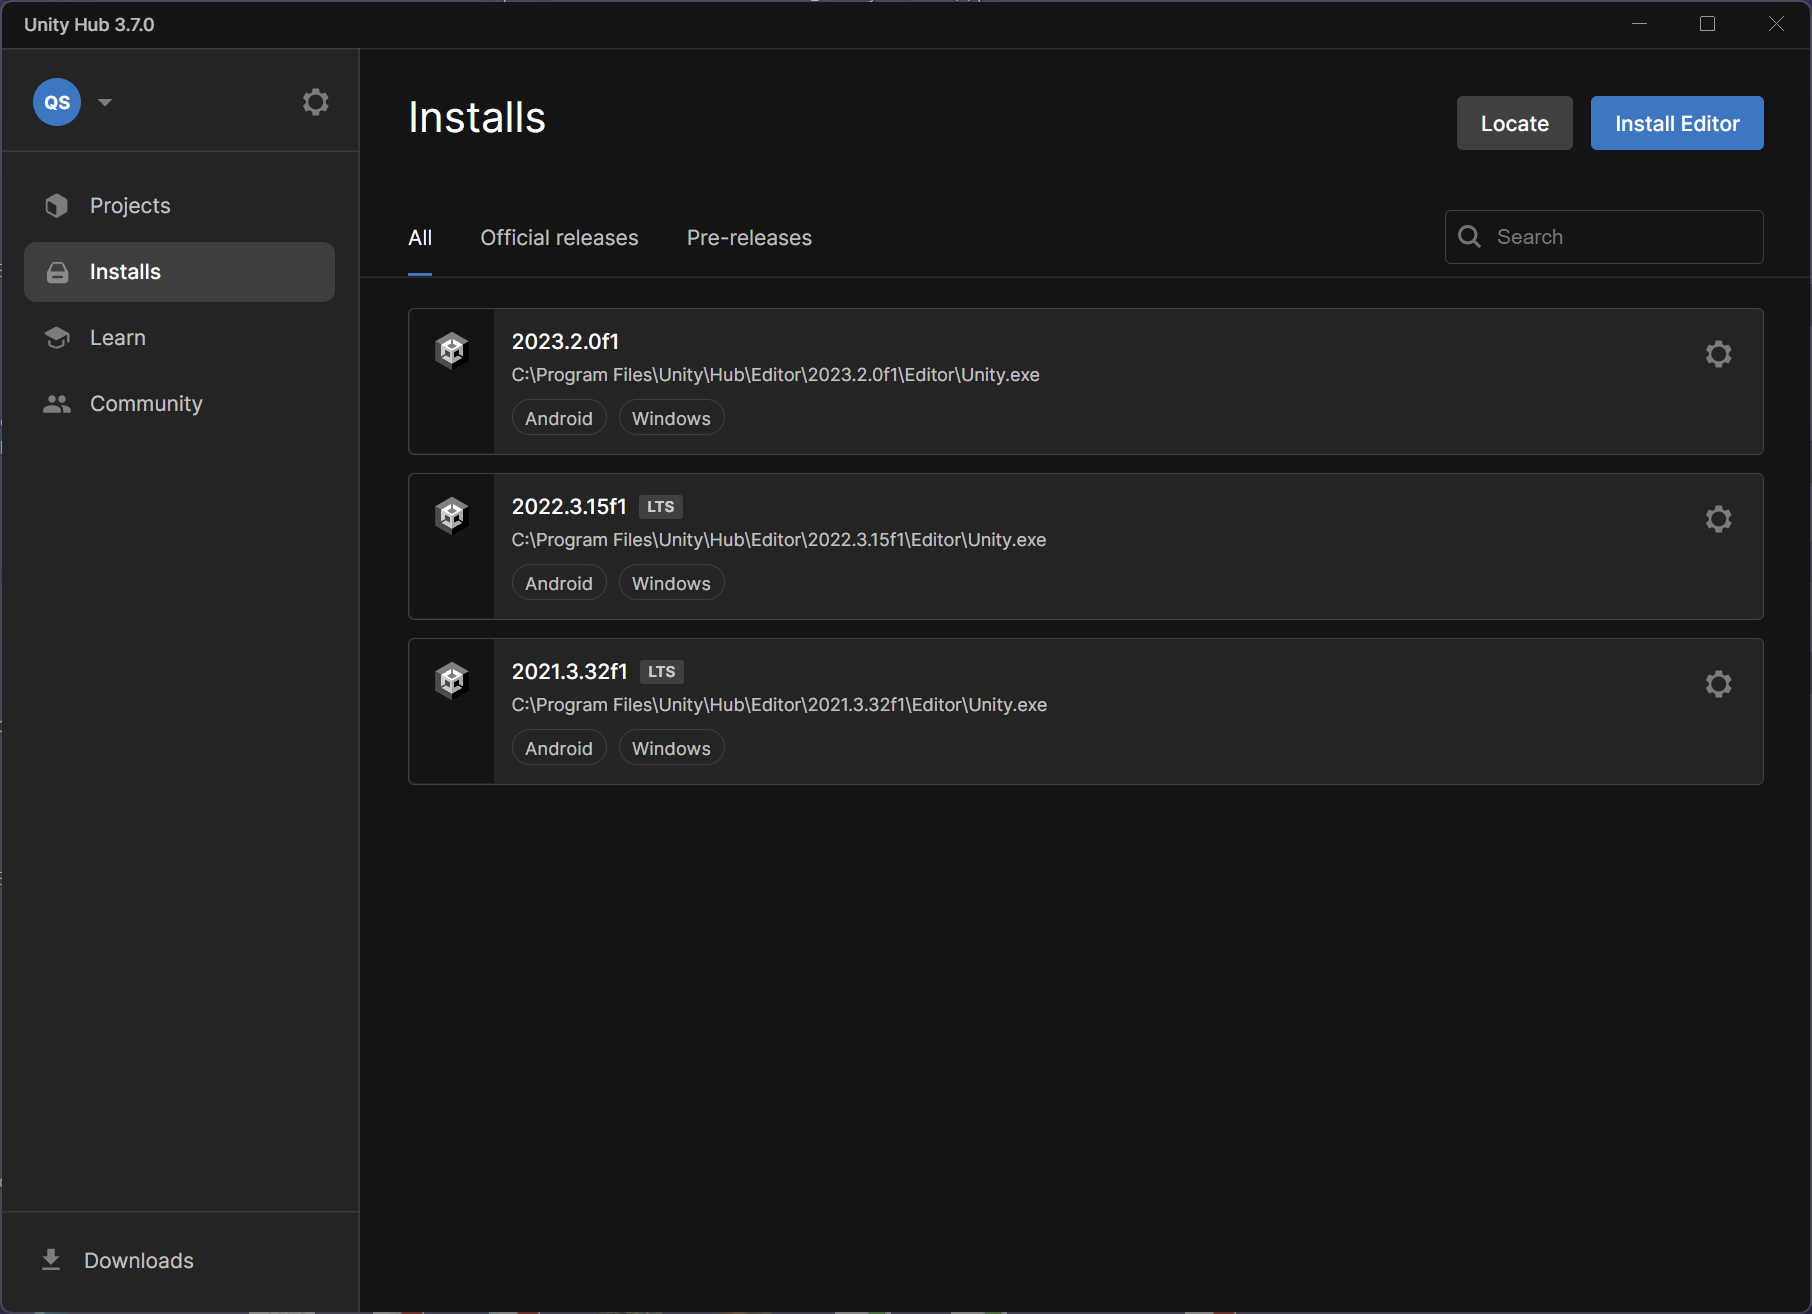Click the Unity logo icon for 2023.2.0f1
1812x1314 pixels.
(x=452, y=351)
